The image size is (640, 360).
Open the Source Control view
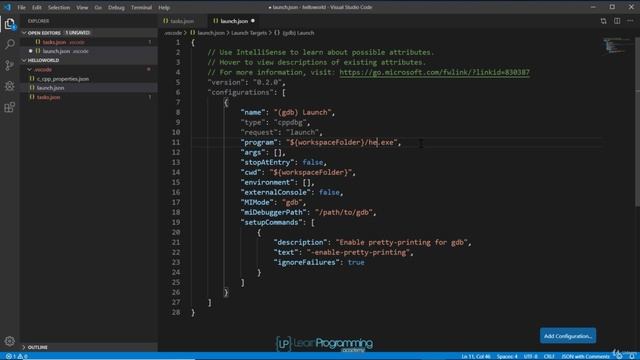pyautogui.click(x=10, y=65)
